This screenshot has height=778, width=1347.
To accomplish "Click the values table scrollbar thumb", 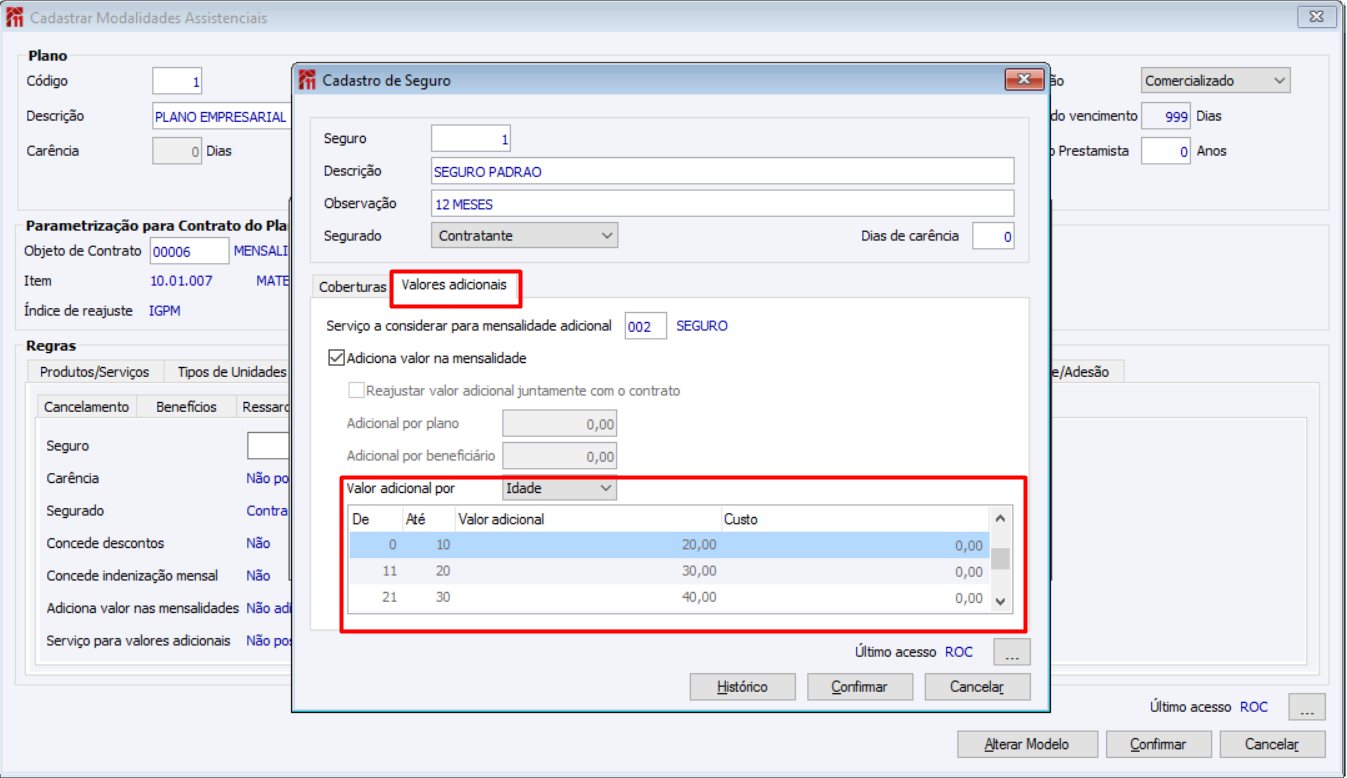I will [1000, 558].
